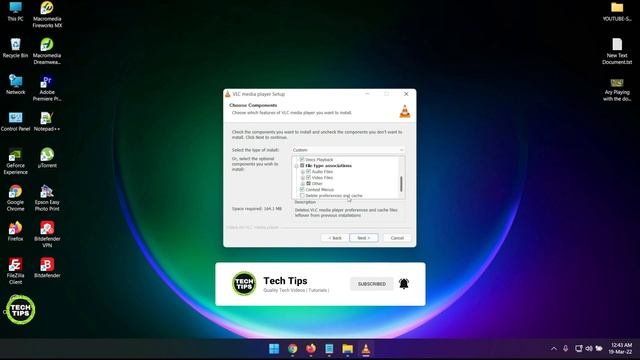Switch to Firefox in the taskbar
Viewport: 640px width, 360px height.
pos(311,349)
